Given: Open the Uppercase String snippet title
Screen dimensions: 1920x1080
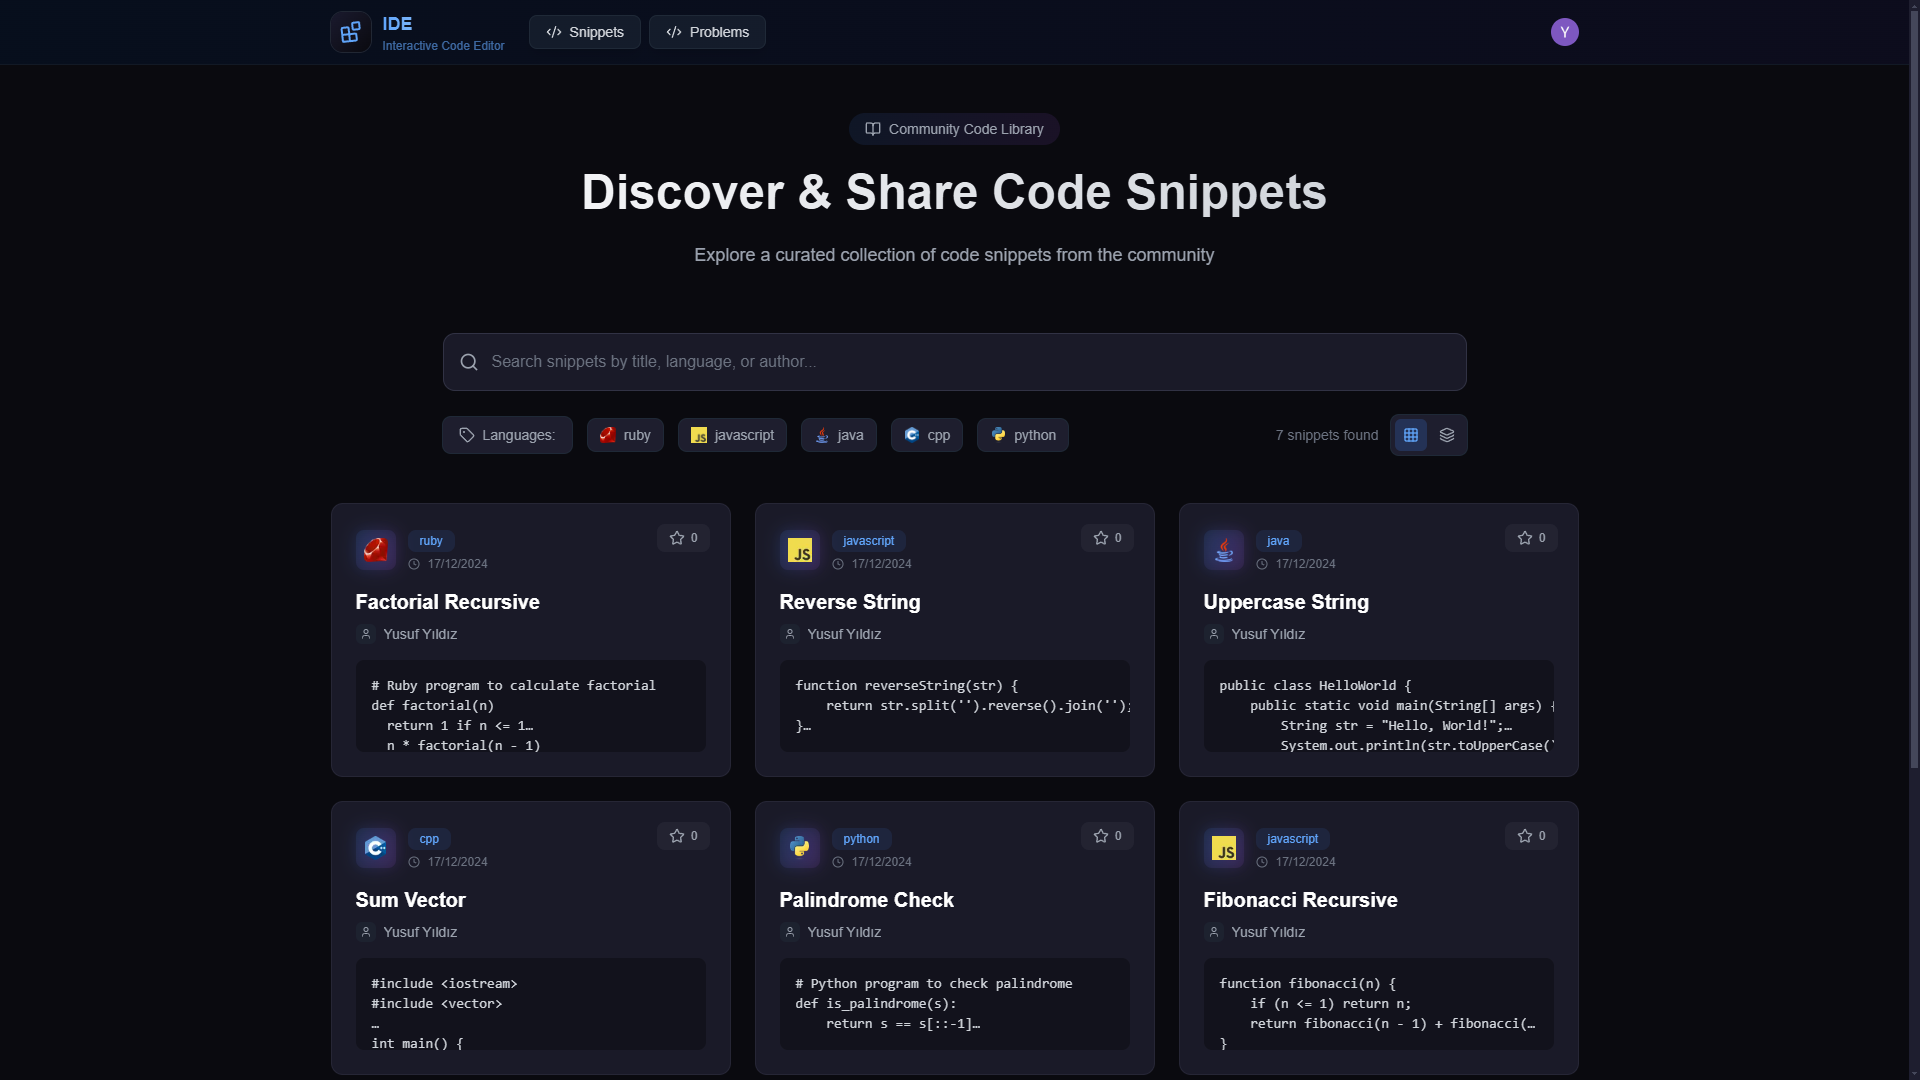Looking at the screenshot, I should click(x=1285, y=602).
